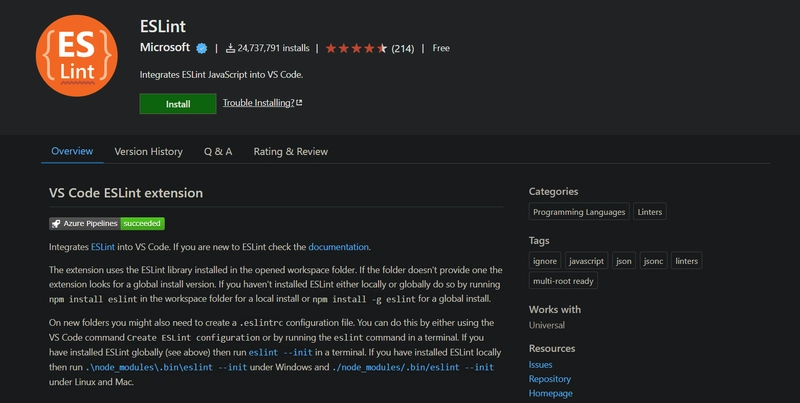
Task: Switch to the Version History tab
Action: point(148,152)
